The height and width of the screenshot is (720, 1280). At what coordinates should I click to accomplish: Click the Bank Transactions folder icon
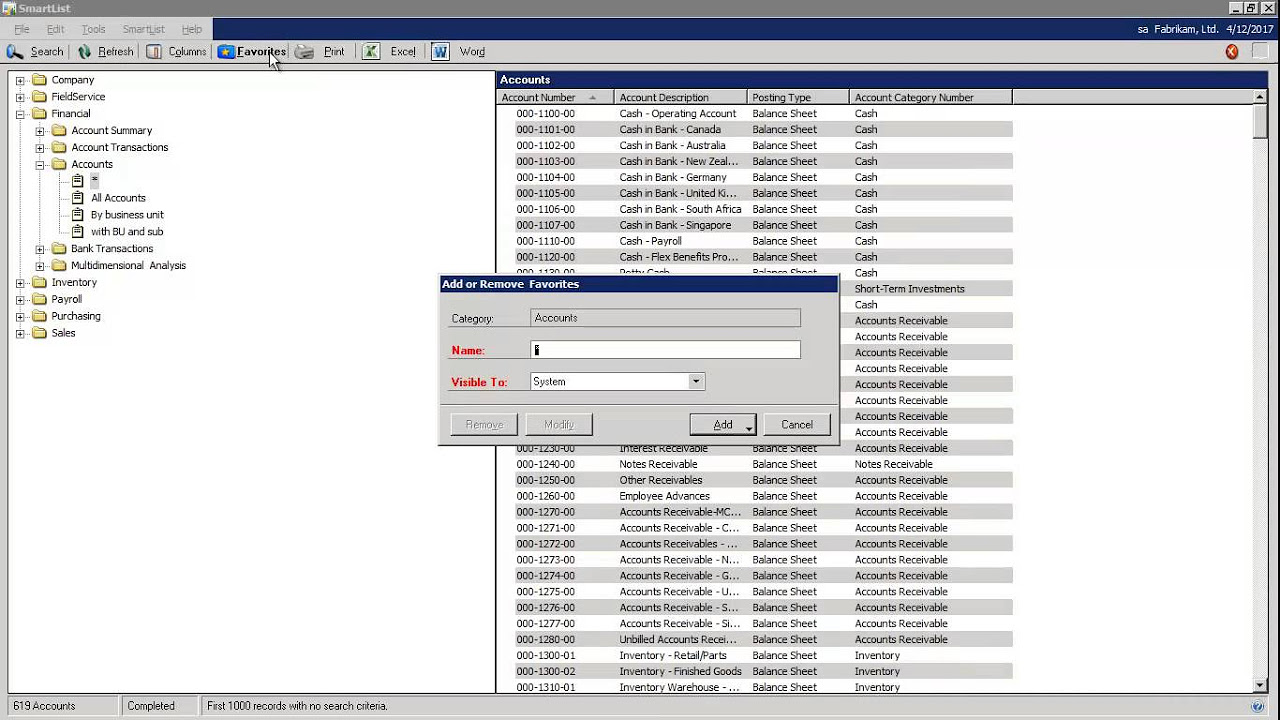59,249
